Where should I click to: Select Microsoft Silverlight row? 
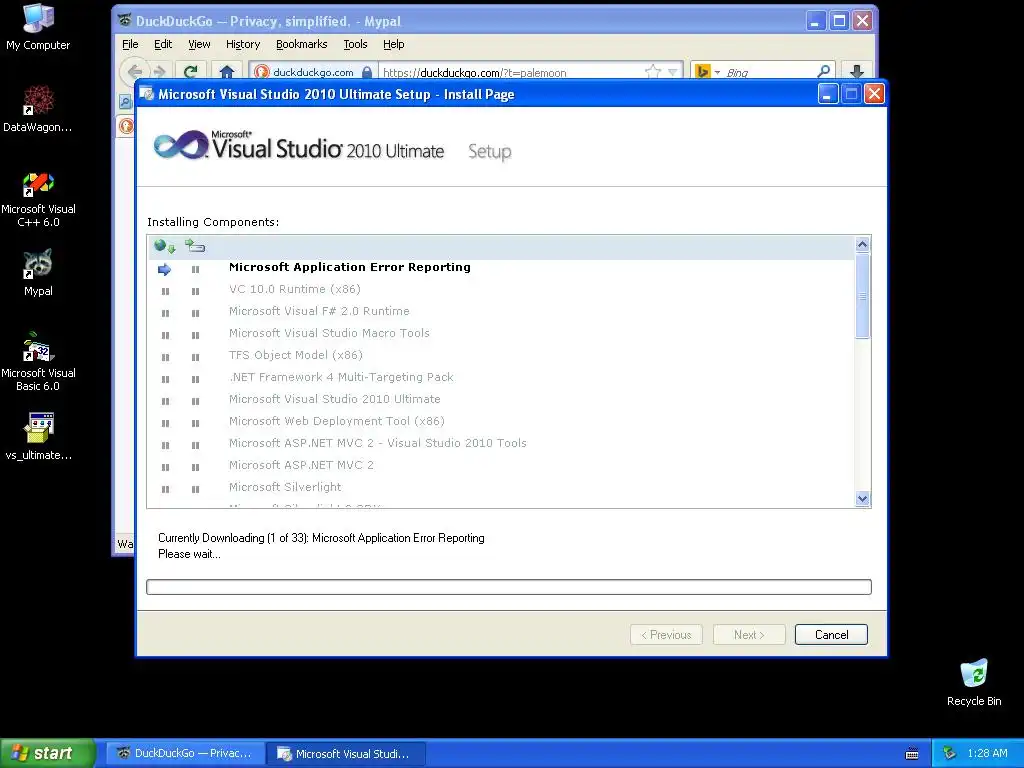pyautogui.click(x=501, y=487)
